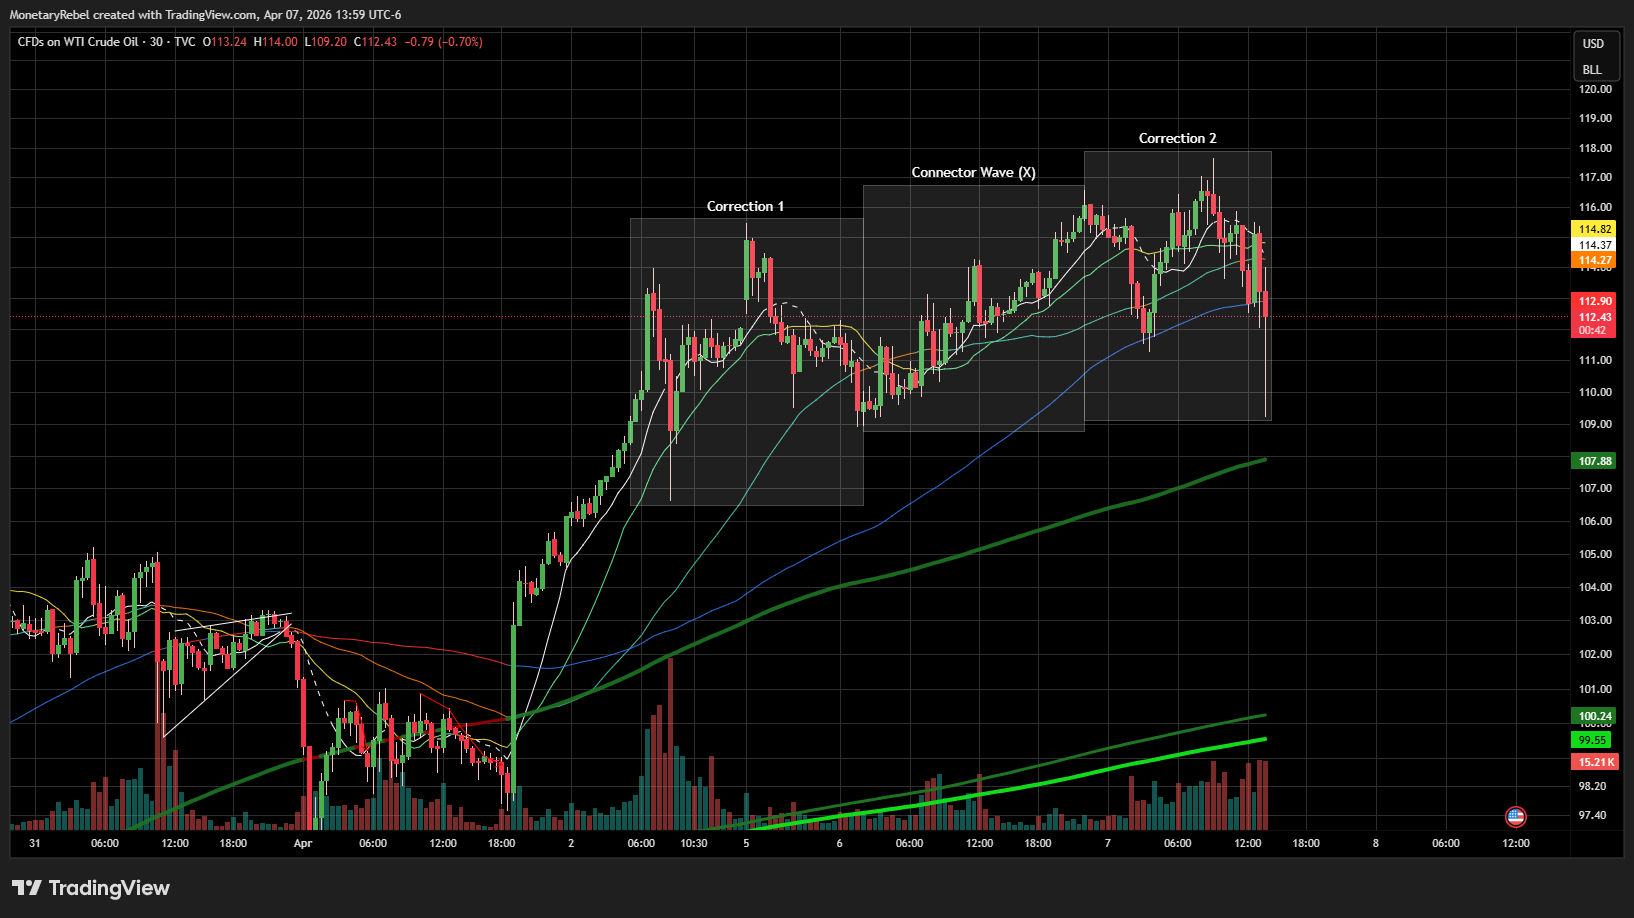Click the US flag economic event marker
This screenshot has width=1634, height=918.
(x=1515, y=817)
